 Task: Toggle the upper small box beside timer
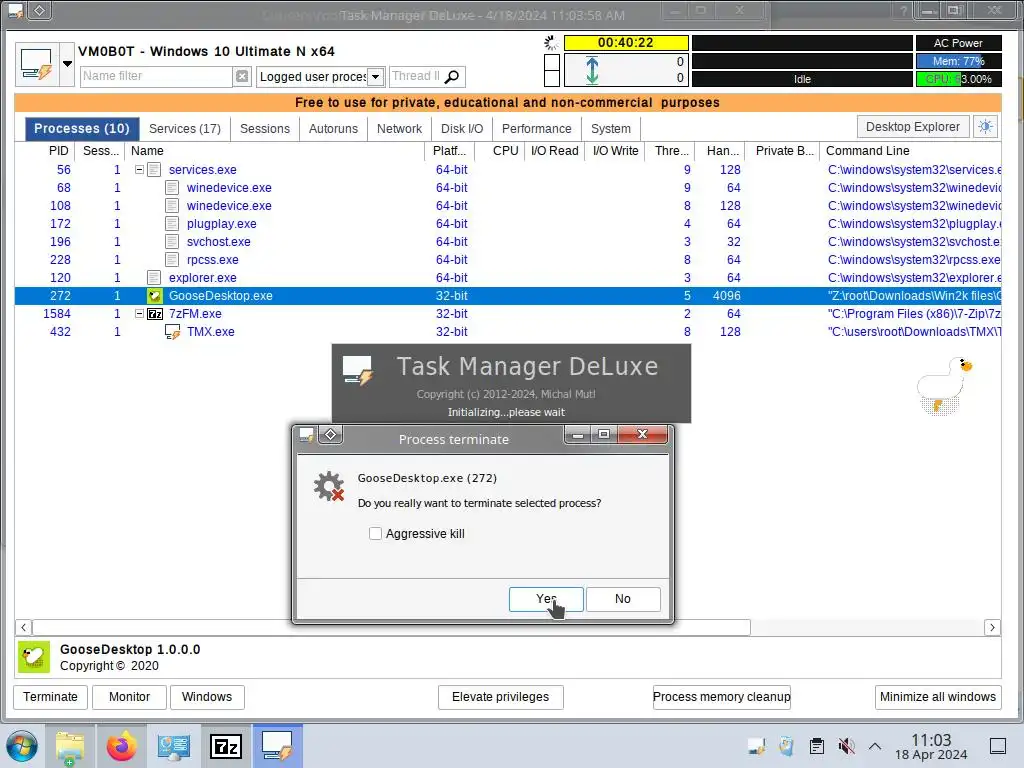coord(552,62)
